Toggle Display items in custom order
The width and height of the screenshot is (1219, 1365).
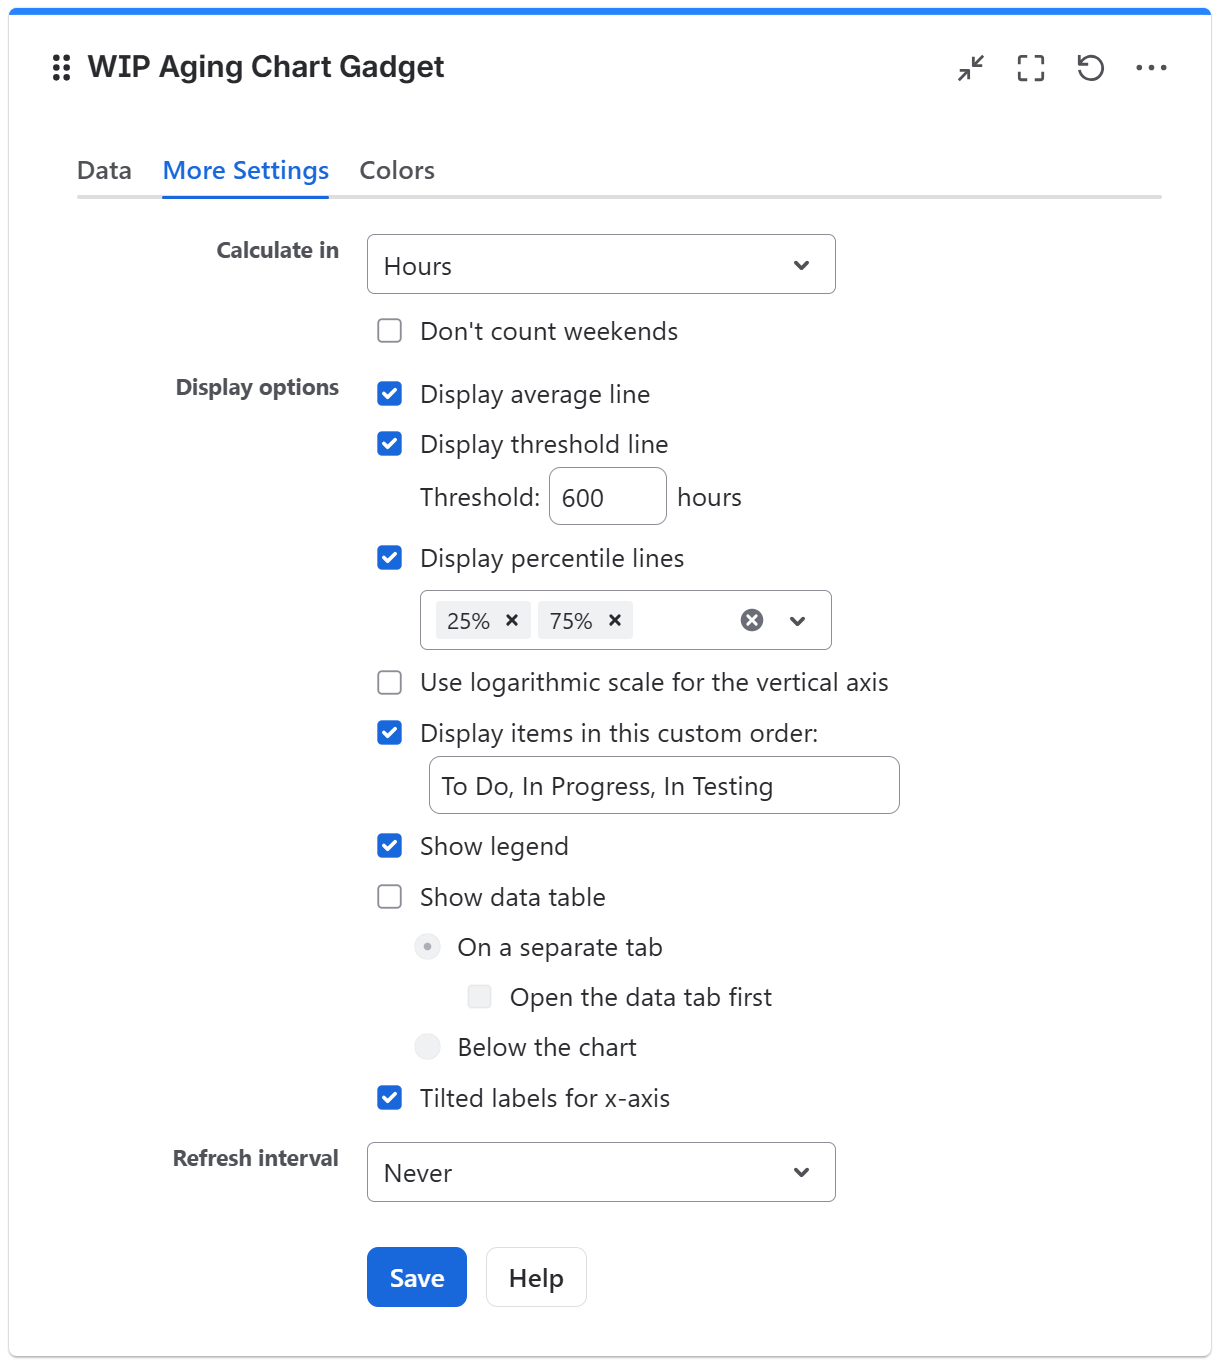point(390,733)
